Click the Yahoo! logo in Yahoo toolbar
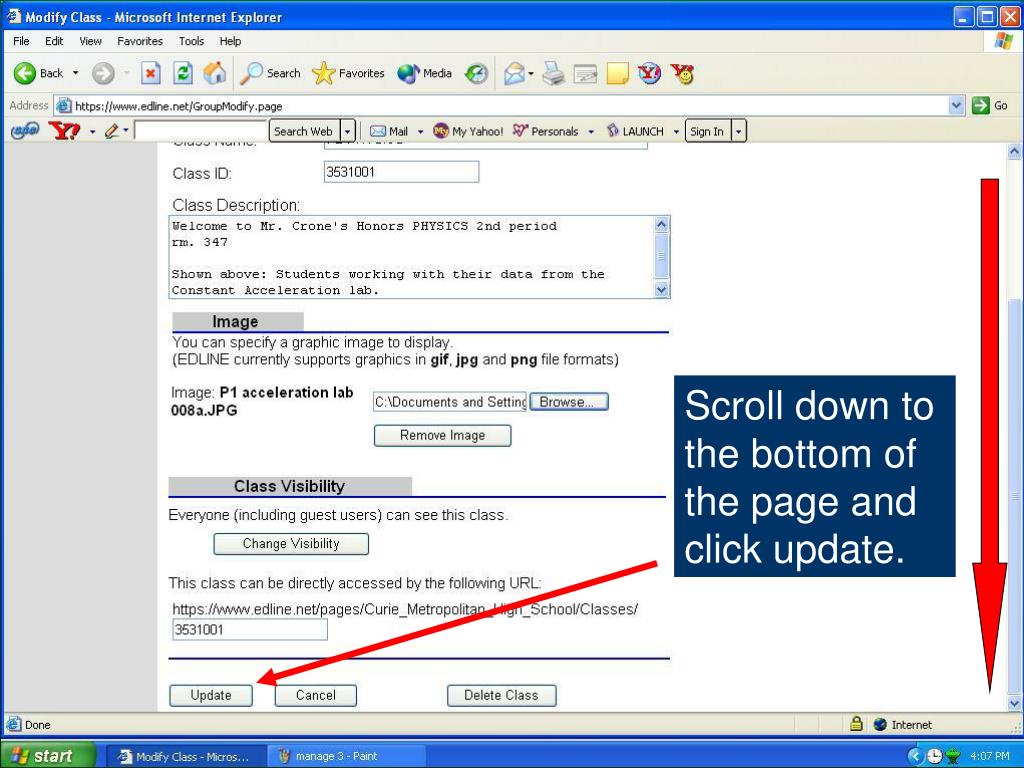1024x768 pixels. [x=65, y=131]
